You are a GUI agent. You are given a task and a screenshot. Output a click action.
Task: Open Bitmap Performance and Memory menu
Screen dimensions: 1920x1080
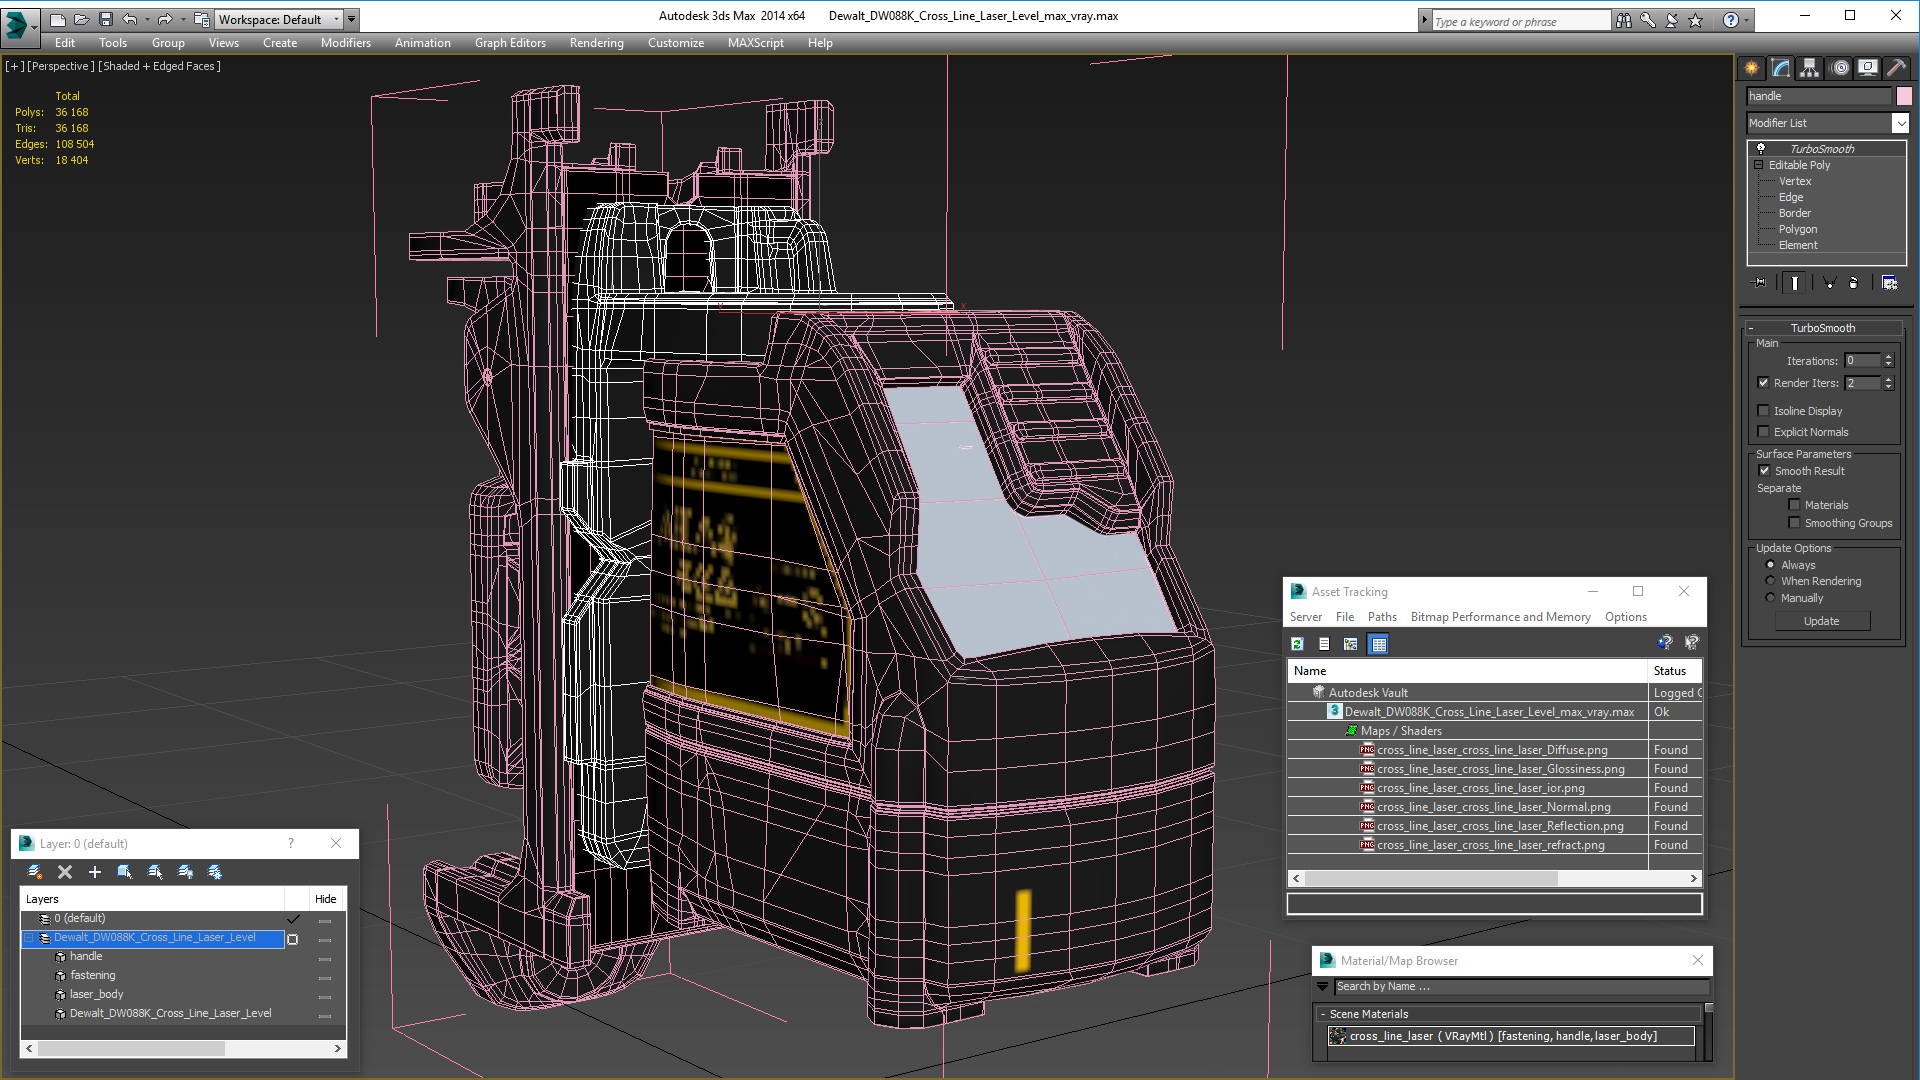[x=1500, y=617]
